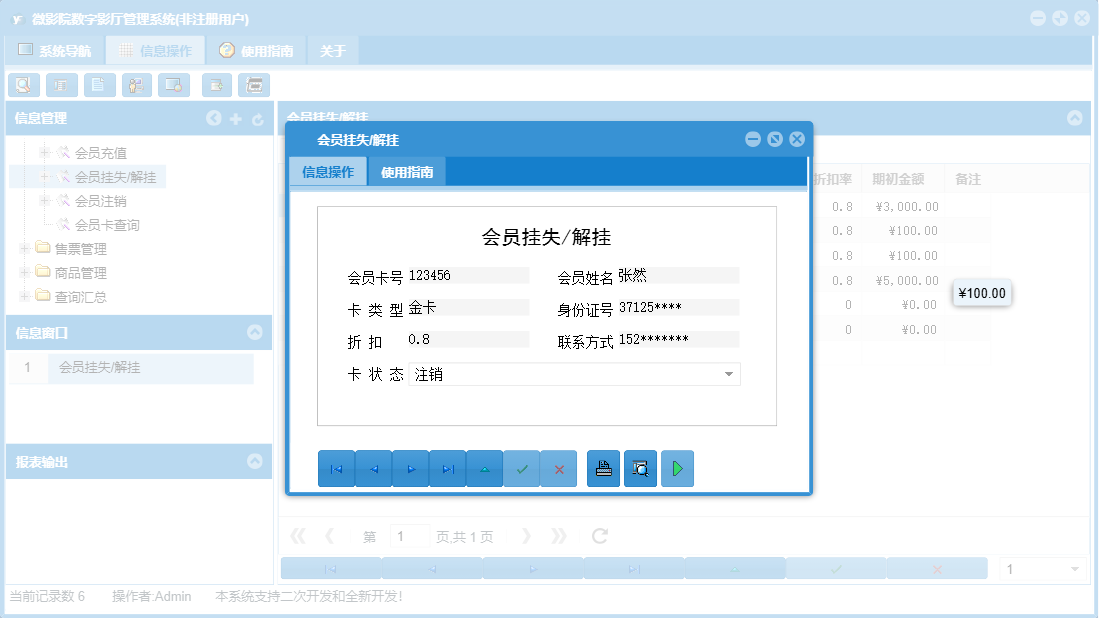Cancel the edit with the red X button
1099x618 pixels.
coord(559,468)
